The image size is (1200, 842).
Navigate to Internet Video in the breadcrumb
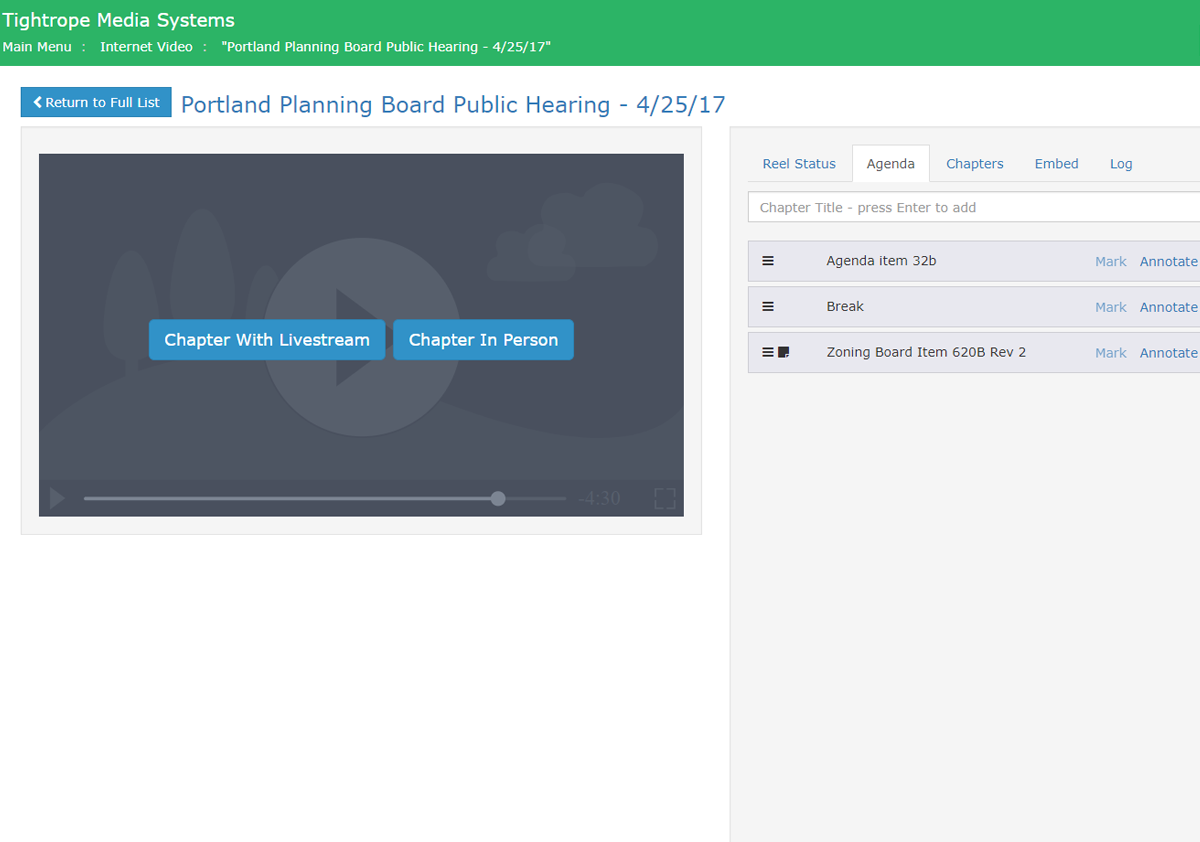pyautogui.click(x=146, y=46)
